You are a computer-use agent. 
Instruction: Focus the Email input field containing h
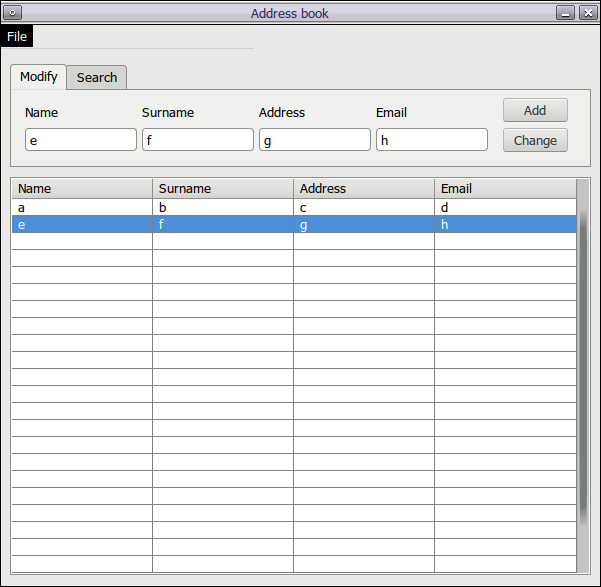432,140
